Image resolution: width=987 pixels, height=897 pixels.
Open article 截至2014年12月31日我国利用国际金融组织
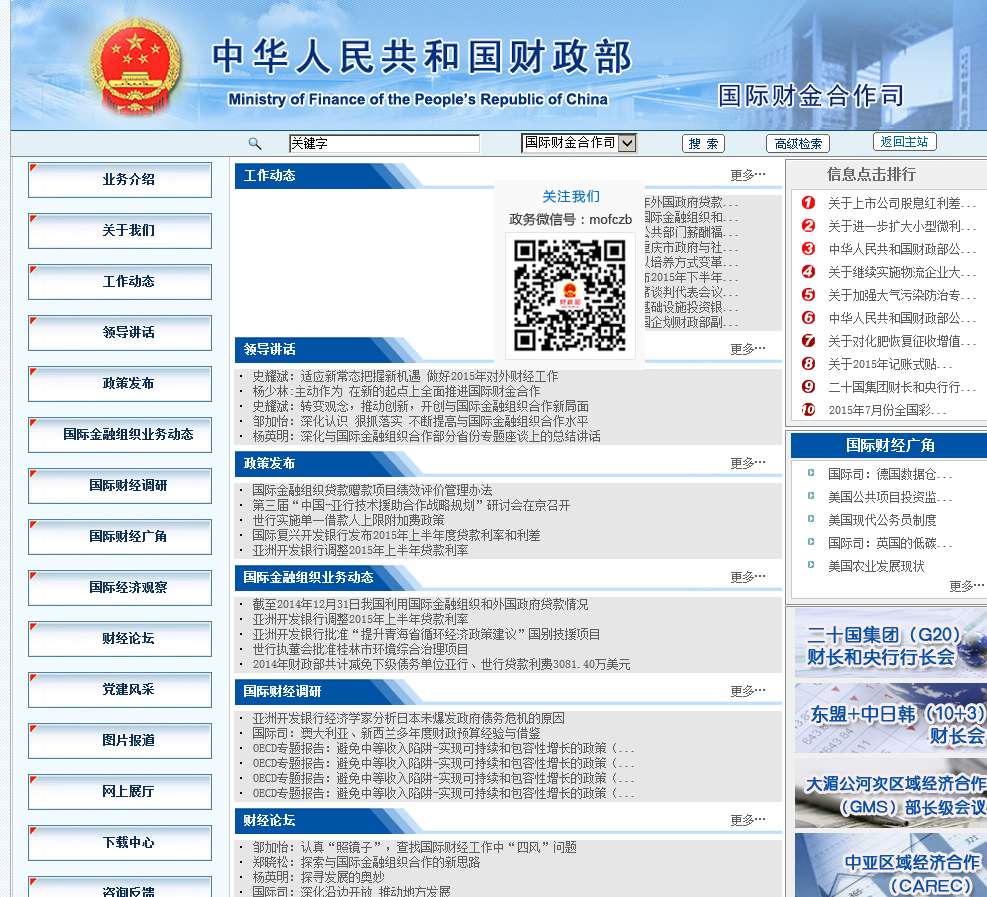coord(420,604)
